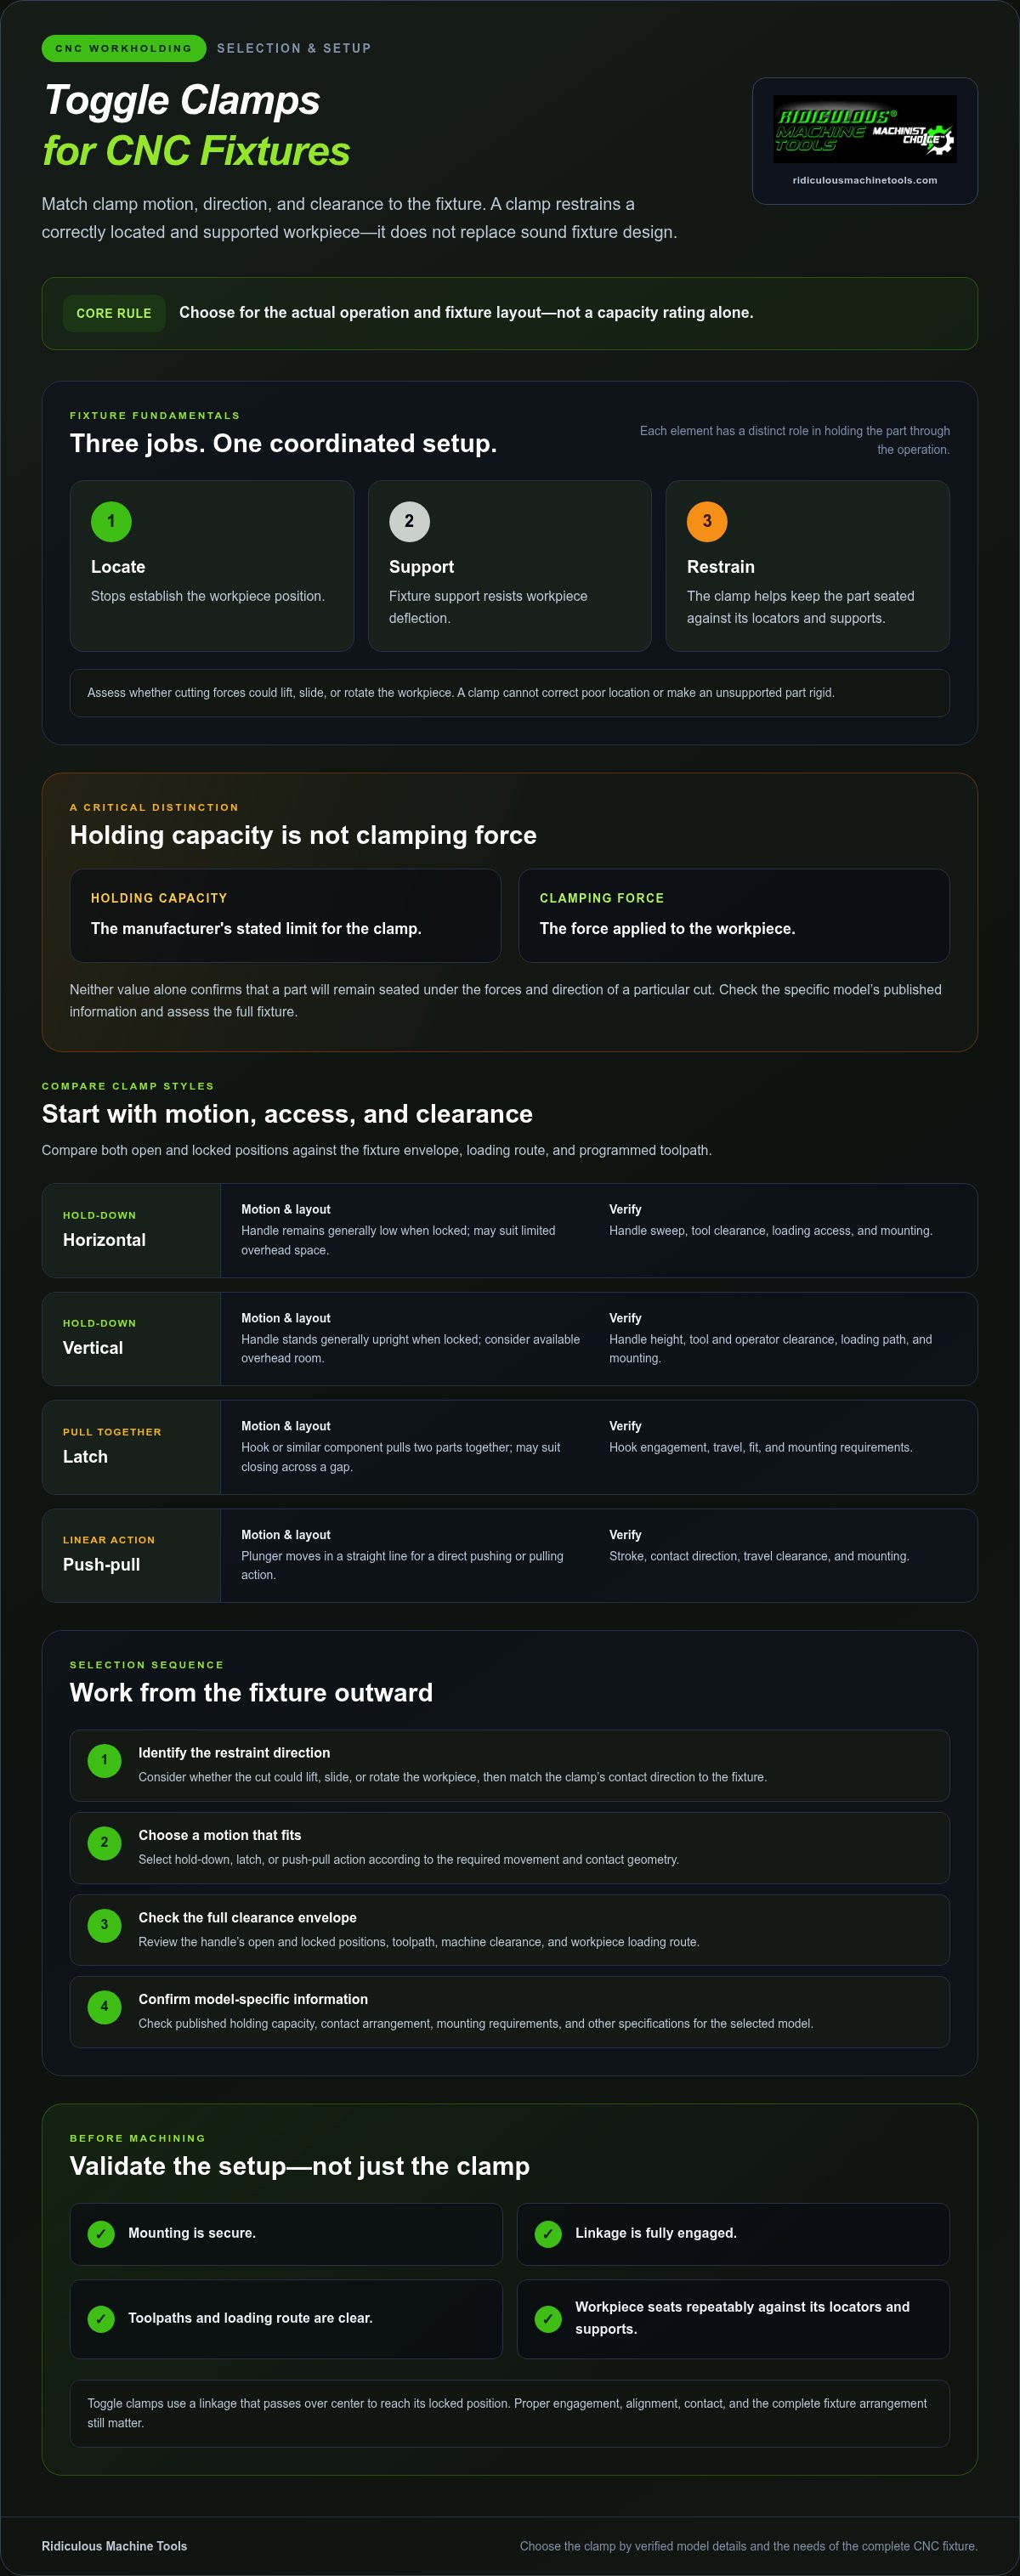Click step 2 circle for choosing motion

coord(104,1843)
